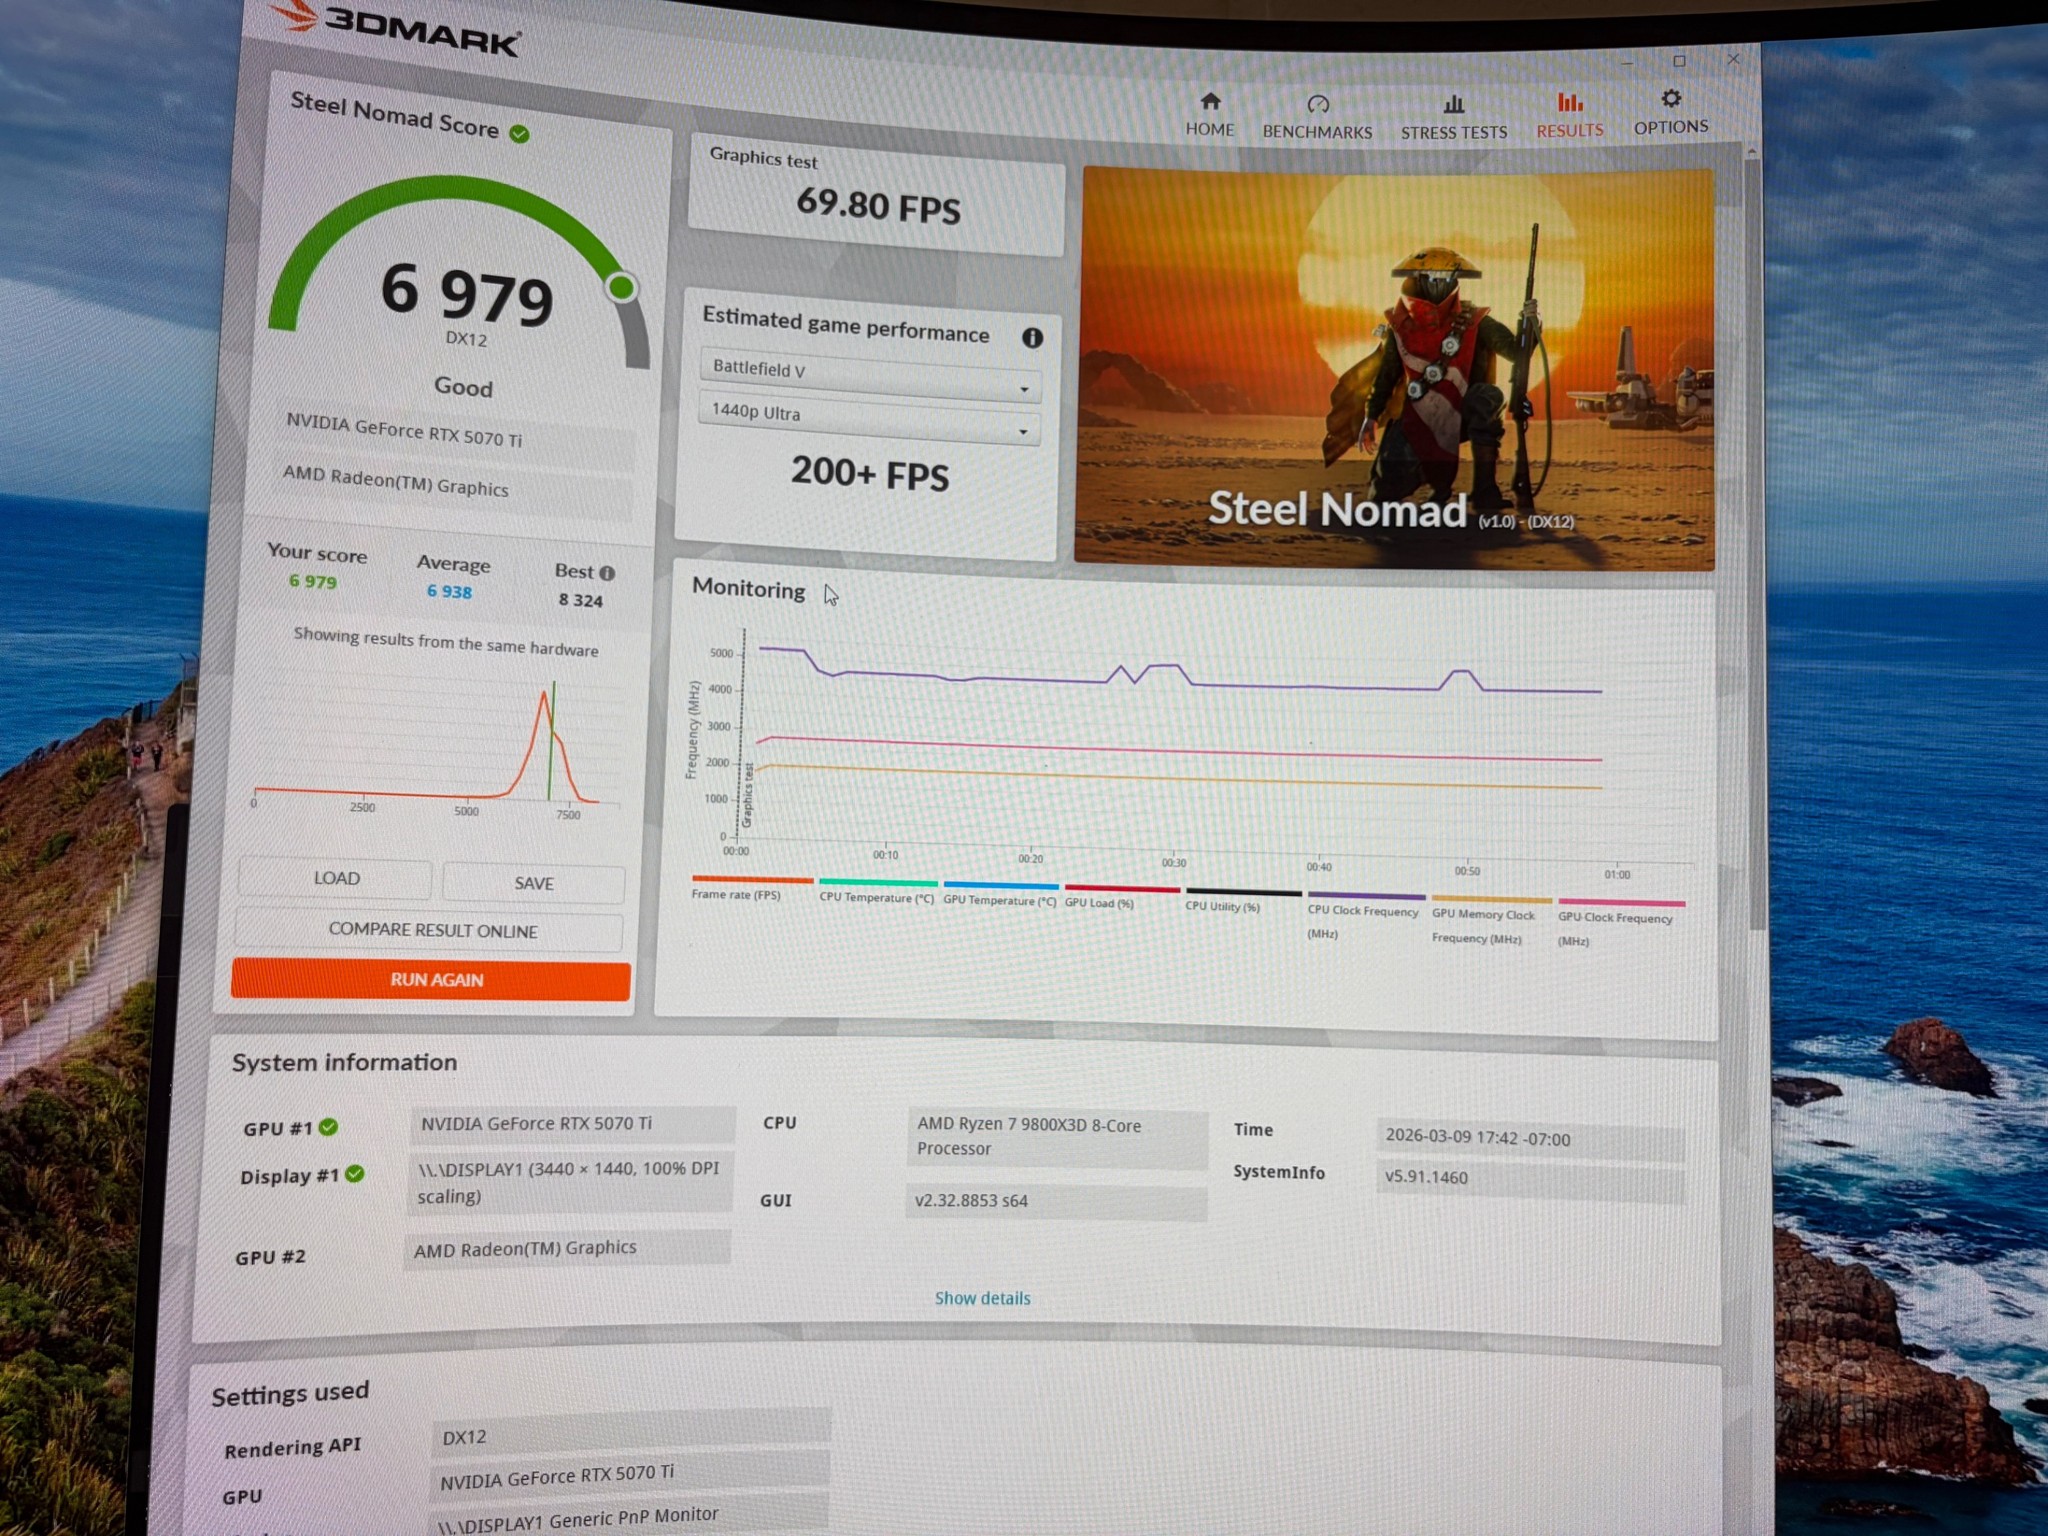The height and width of the screenshot is (1536, 2048).
Task: Click the Good rating label under the score
Action: [x=463, y=386]
